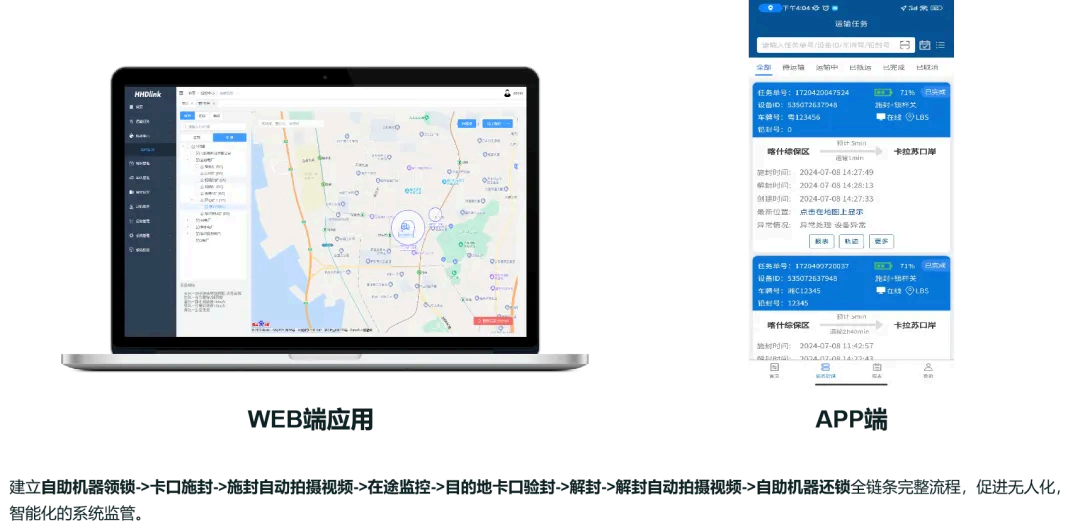Click the red button at the map bottom right
The image size is (1080, 529).
pyautogui.click(x=492, y=321)
